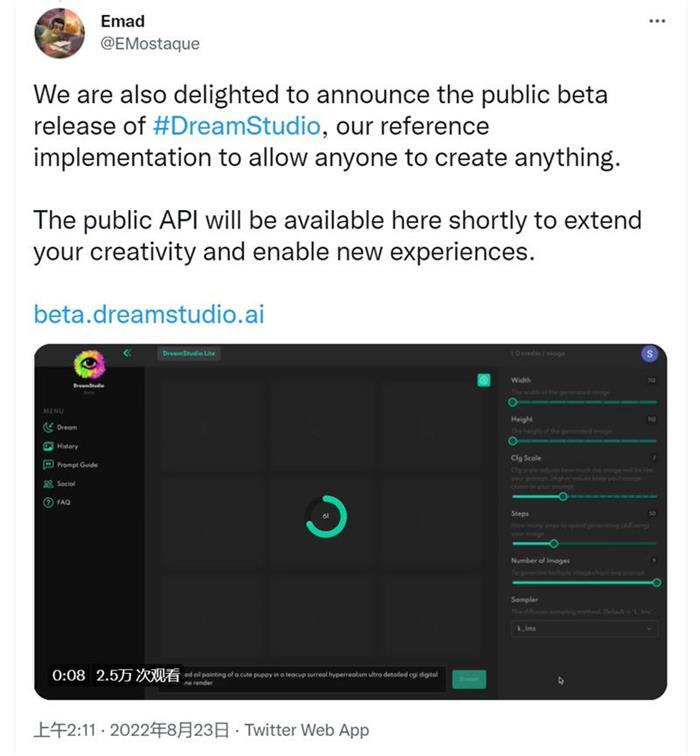This screenshot has width=700, height=756.
Task: Open the beta.dreamstudio.ai link
Action: pyautogui.click(x=149, y=314)
